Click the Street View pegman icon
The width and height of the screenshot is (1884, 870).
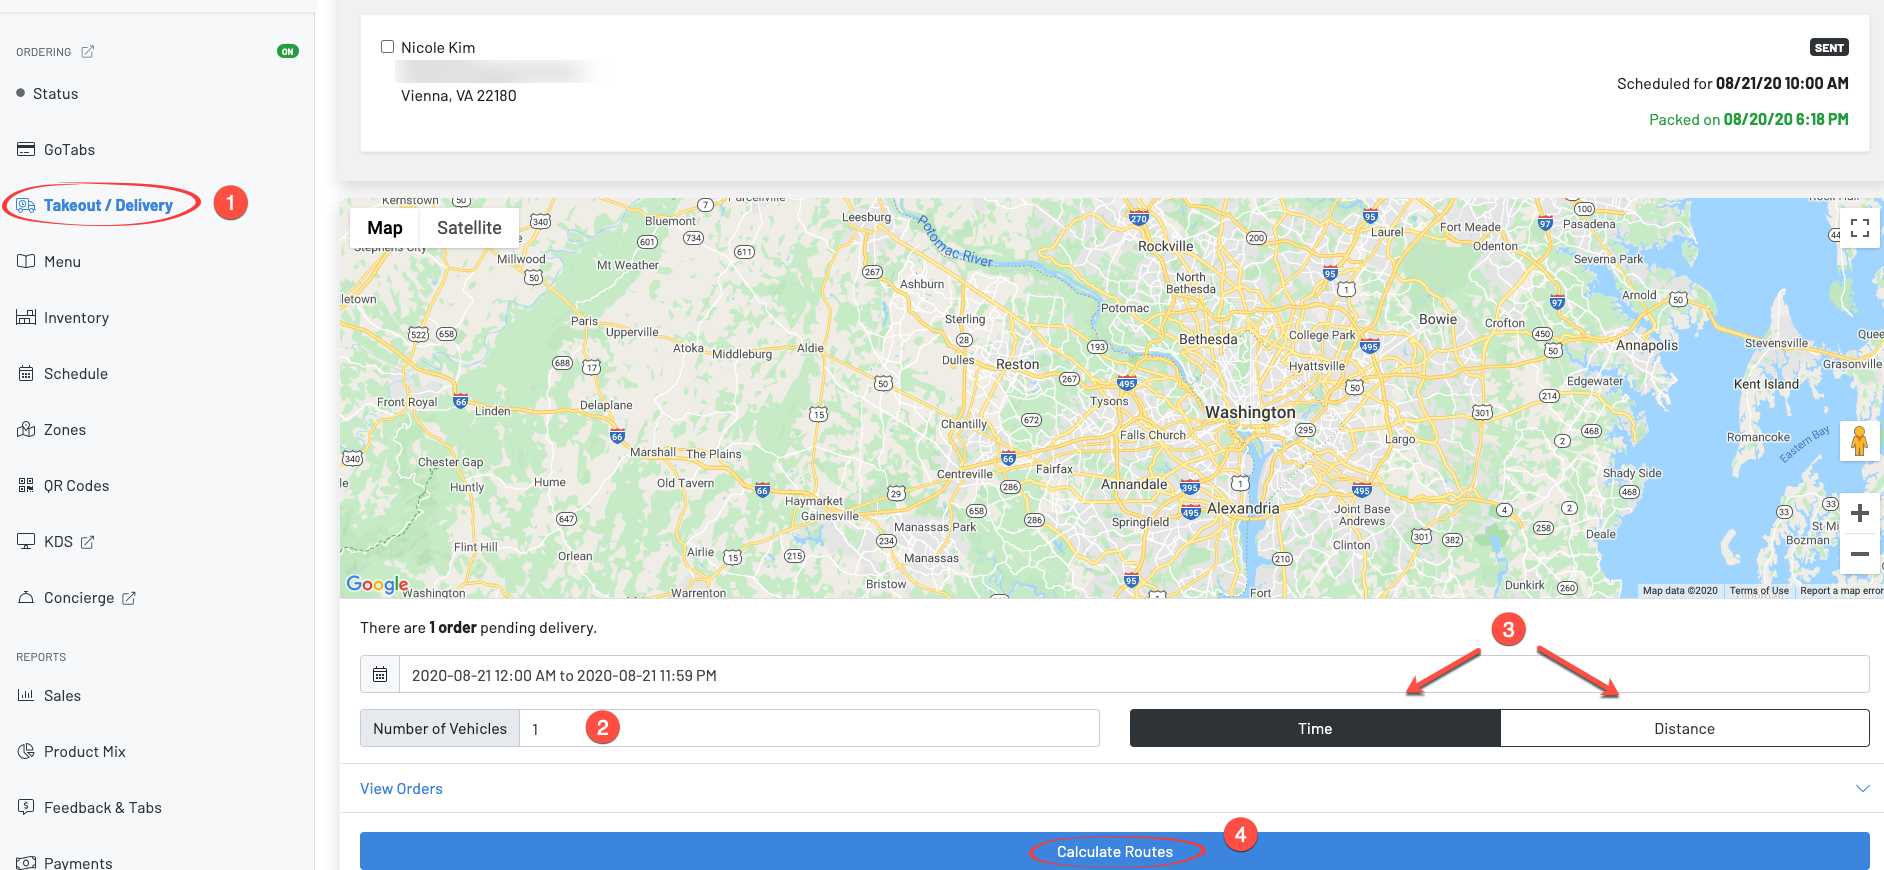(x=1859, y=441)
